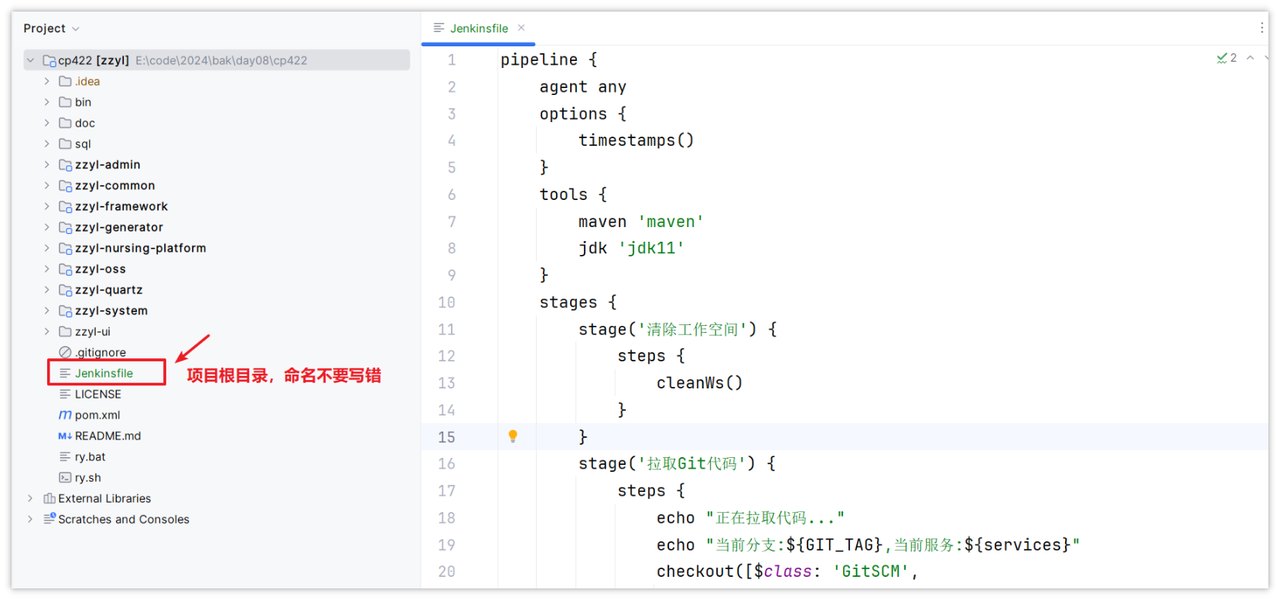Click 'cleanWs()' on line 13
Viewport: 1280px width, 600px height.
point(700,383)
